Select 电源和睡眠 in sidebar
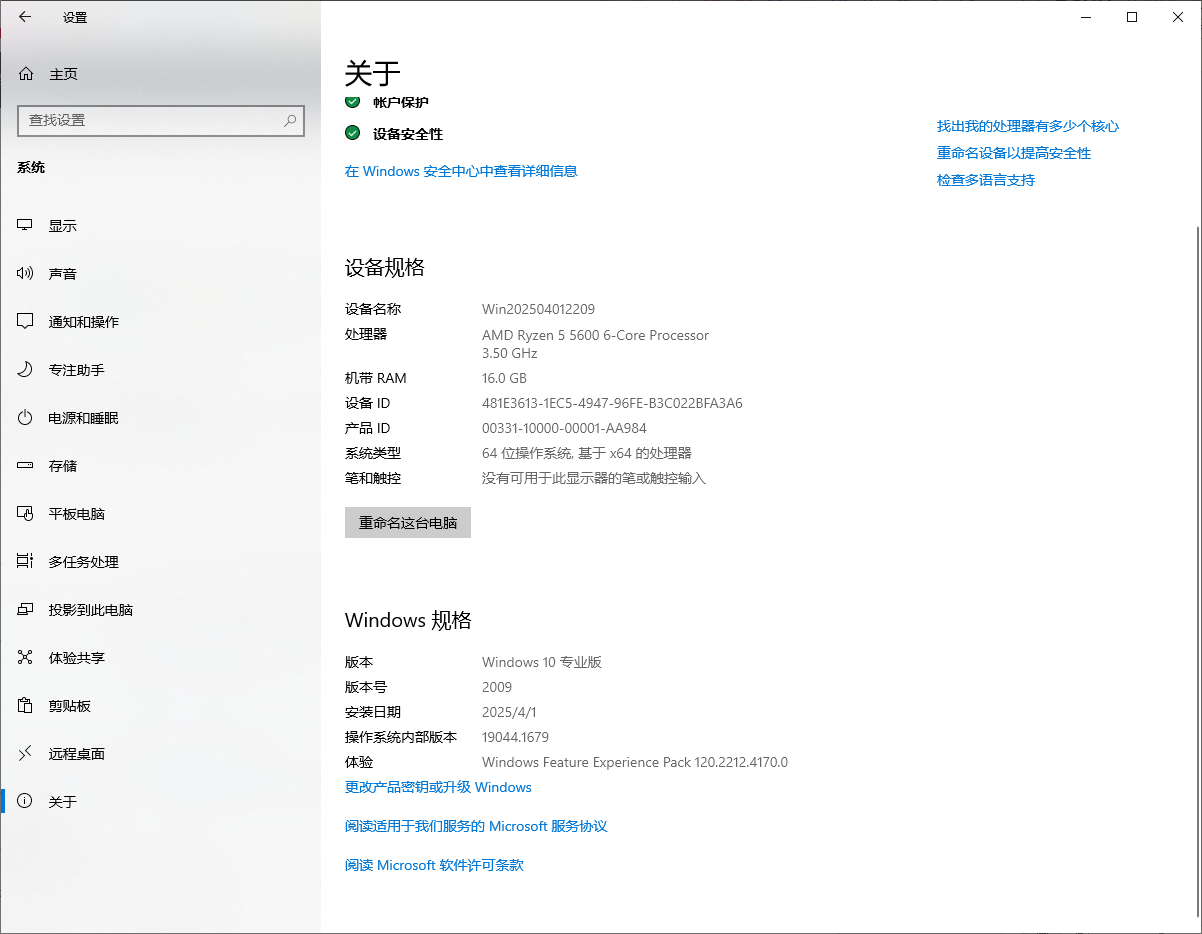The height and width of the screenshot is (934, 1202). click(x=160, y=418)
